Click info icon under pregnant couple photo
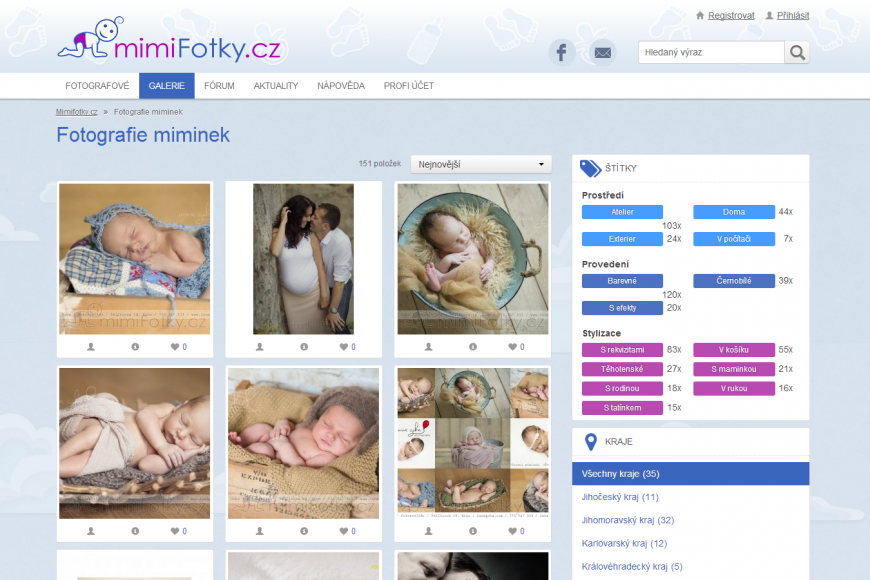The width and height of the screenshot is (870, 580). click(304, 347)
